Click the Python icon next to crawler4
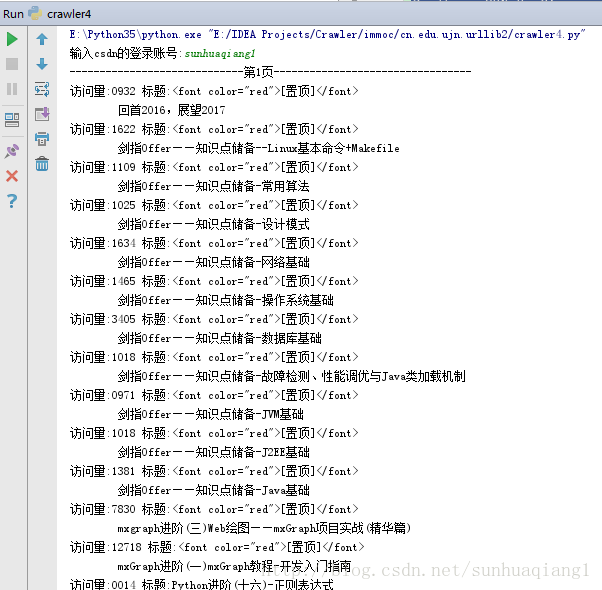Viewport: 602px width, 590px height. pos(35,13)
